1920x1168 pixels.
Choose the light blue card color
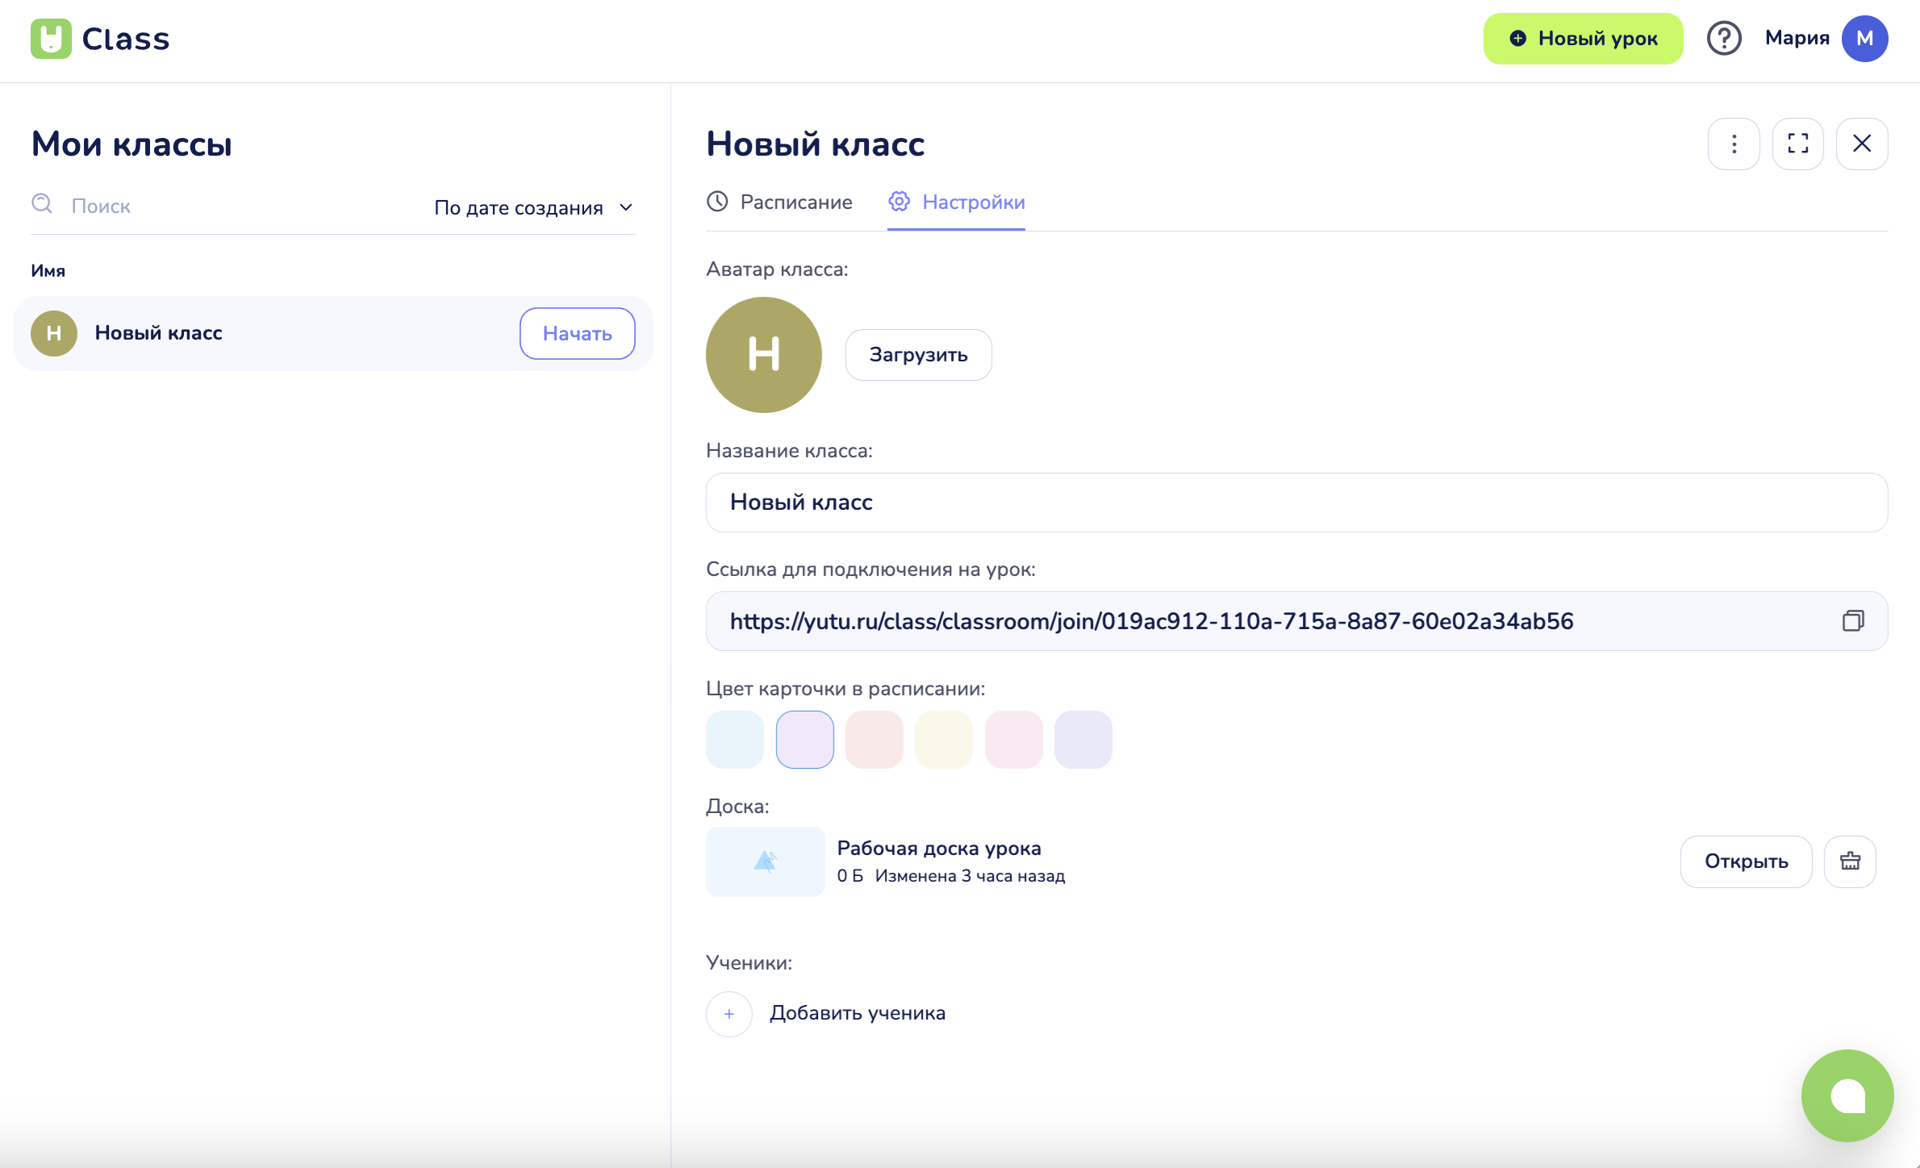(735, 740)
